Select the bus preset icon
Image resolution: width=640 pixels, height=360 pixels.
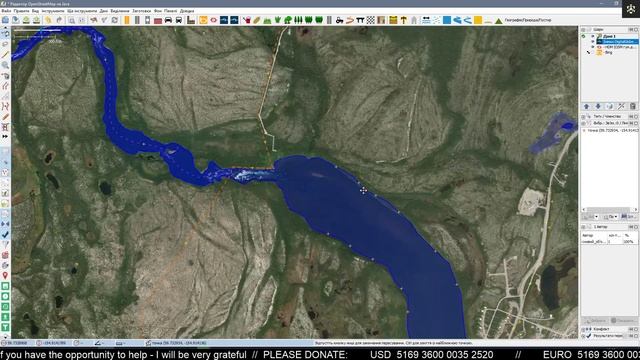click(179, 20)
